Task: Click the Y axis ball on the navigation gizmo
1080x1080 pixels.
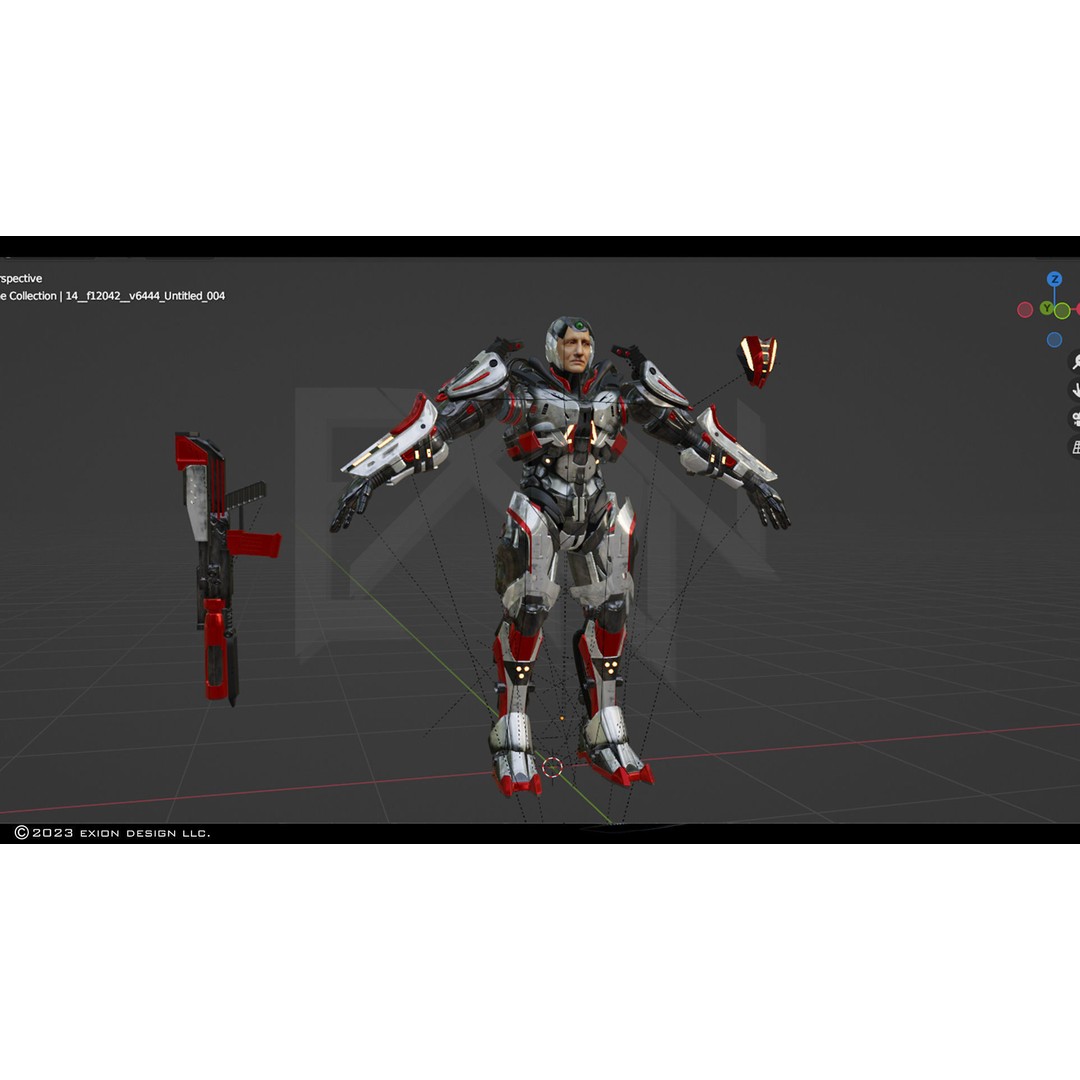Action: [1046, 309]
